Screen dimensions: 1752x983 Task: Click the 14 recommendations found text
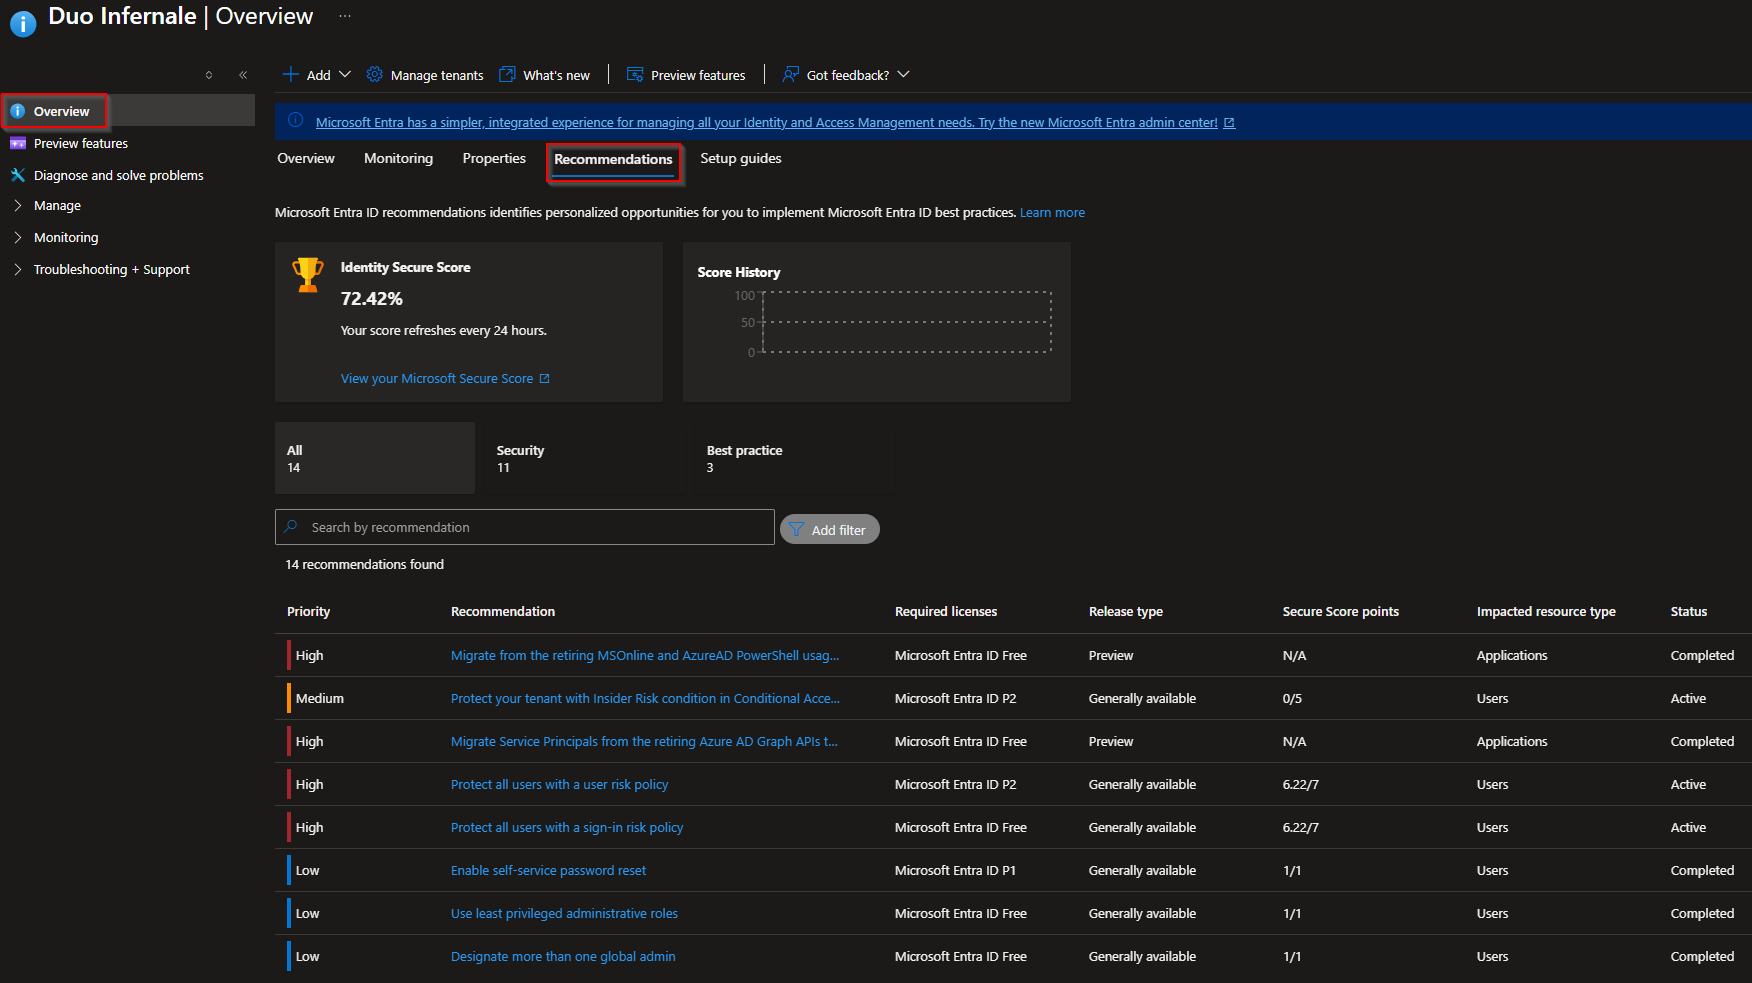[x=365, y=564]
